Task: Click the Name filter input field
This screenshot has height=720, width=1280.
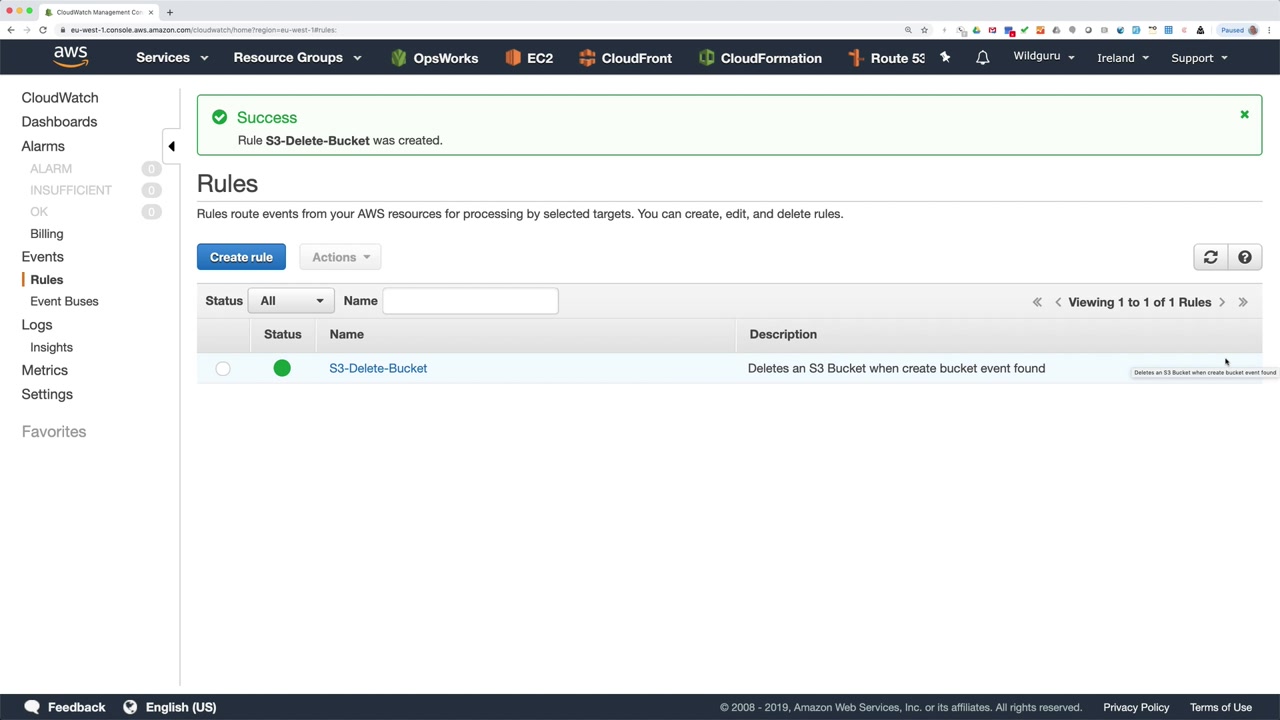Action: pyautogui.click(x=470, y=301)
